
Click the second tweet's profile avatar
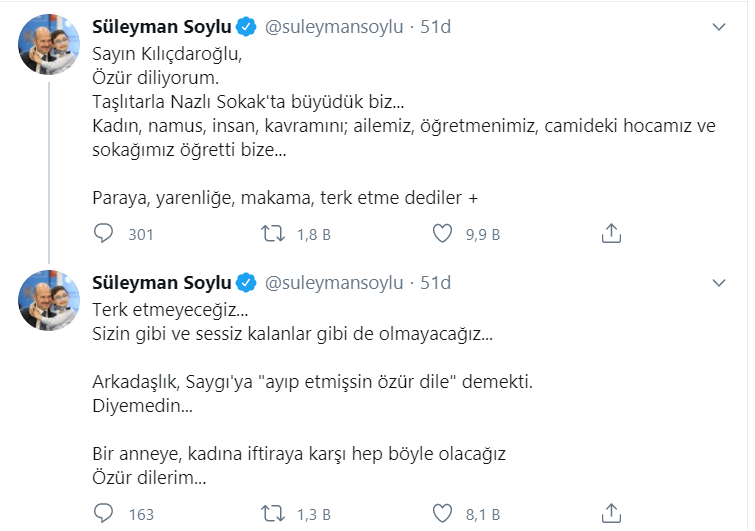tap(49, 300)
